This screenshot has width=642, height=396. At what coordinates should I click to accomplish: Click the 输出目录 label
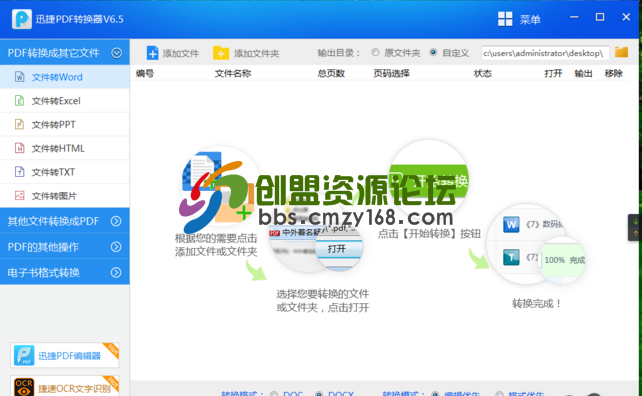339,53
